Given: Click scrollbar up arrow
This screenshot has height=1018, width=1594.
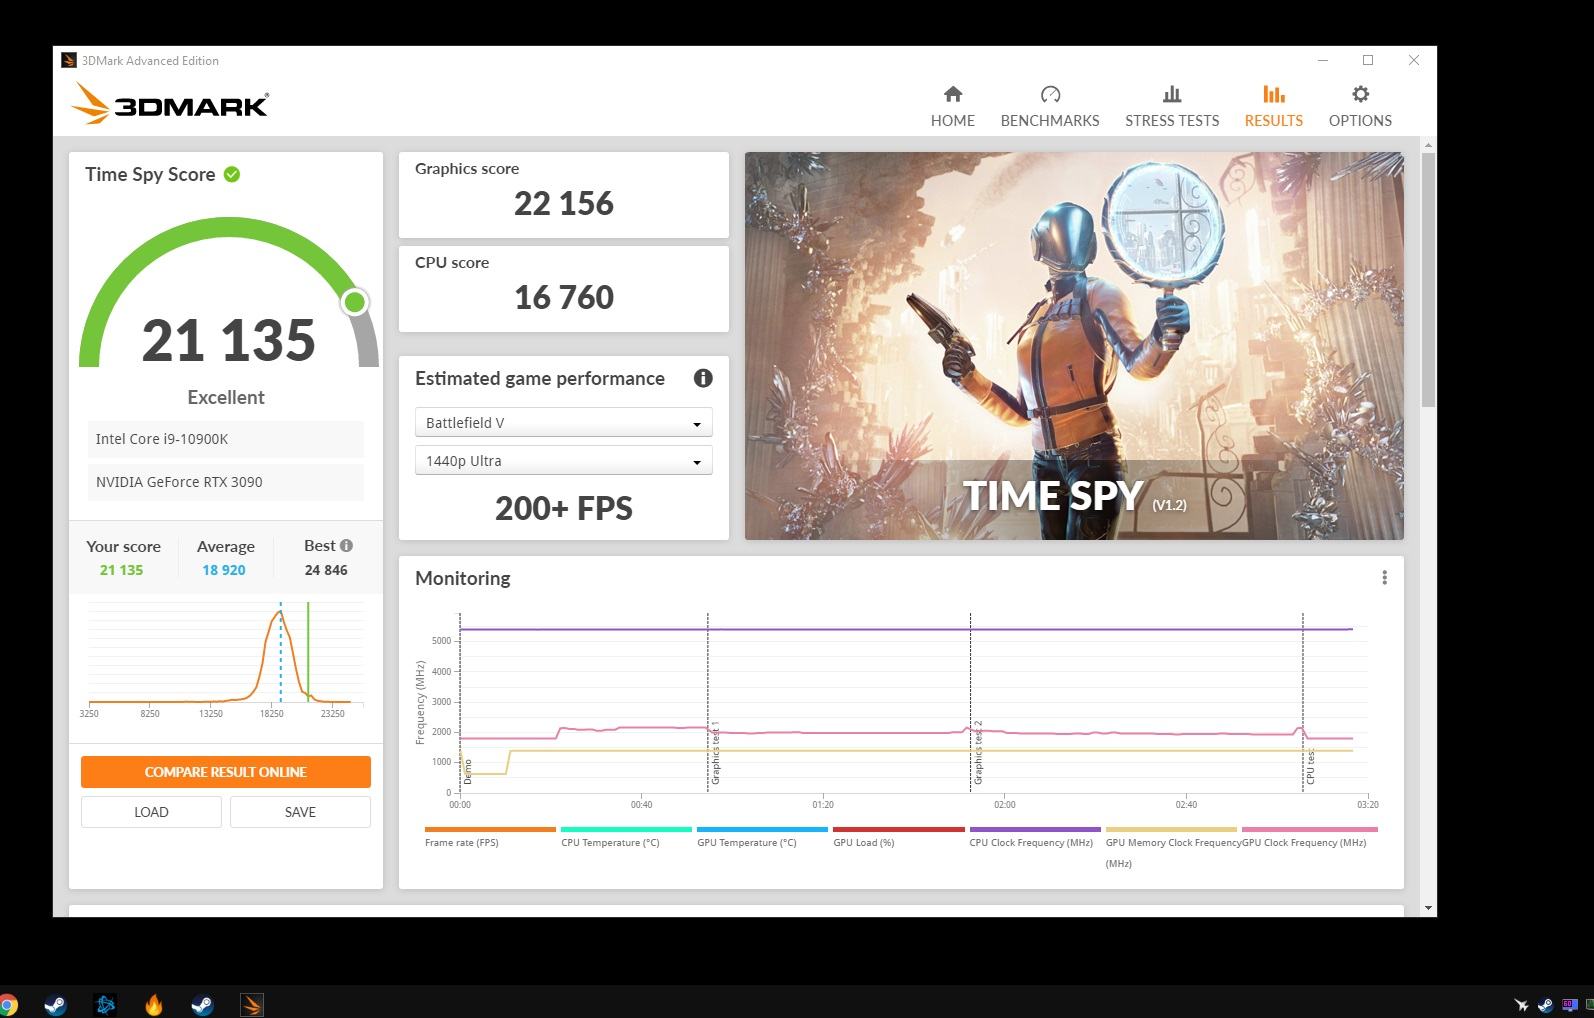Looking at the screenshot, I should [x=1429, y=146].
